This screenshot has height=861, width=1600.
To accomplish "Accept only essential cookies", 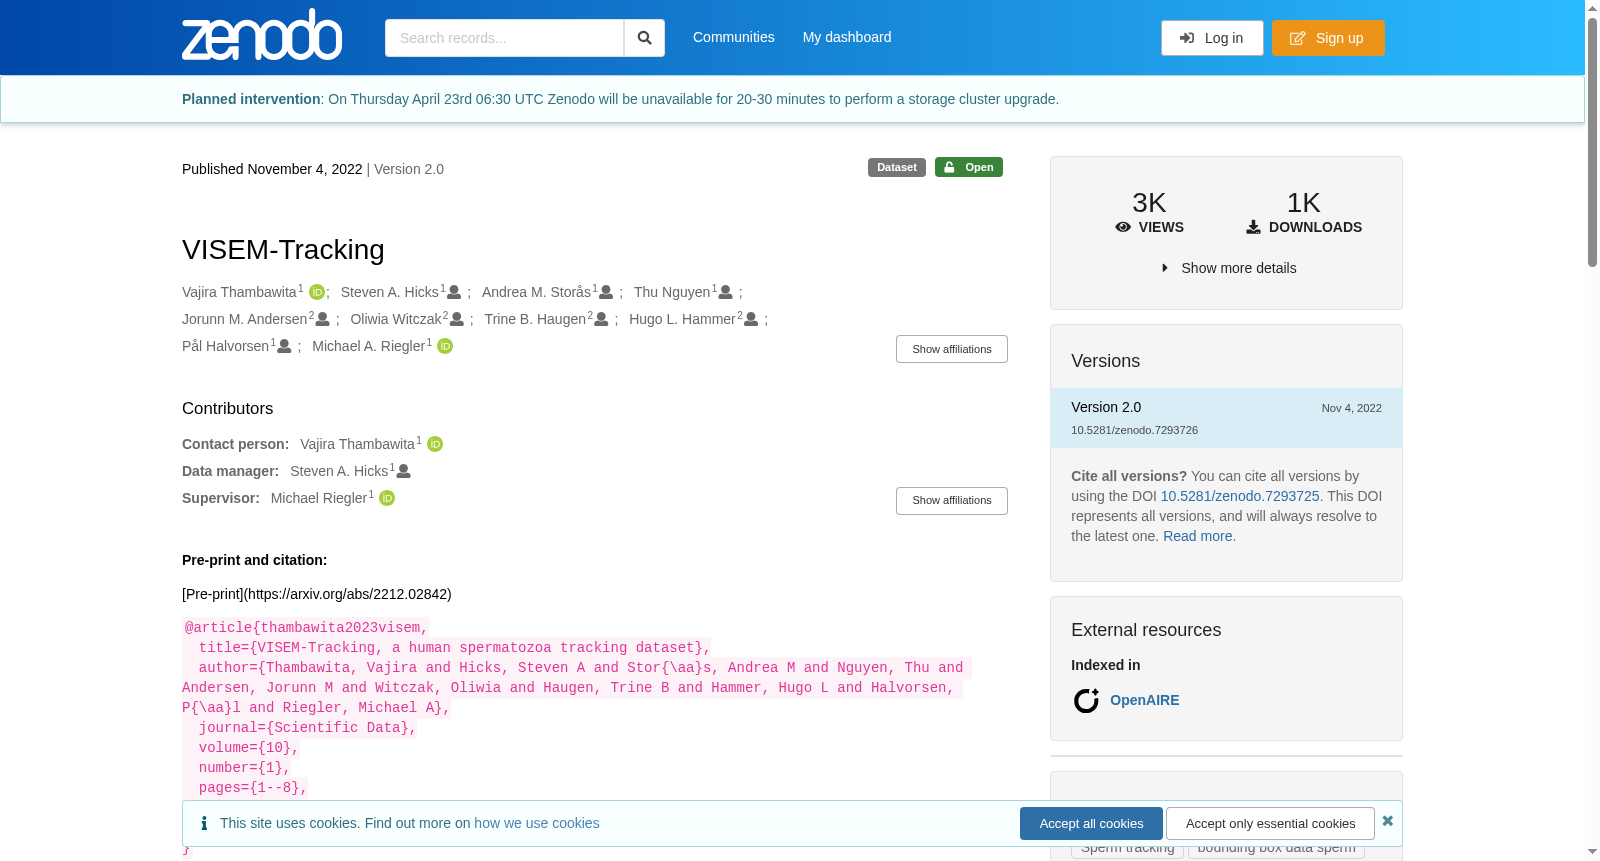I will pos(1270,823).
